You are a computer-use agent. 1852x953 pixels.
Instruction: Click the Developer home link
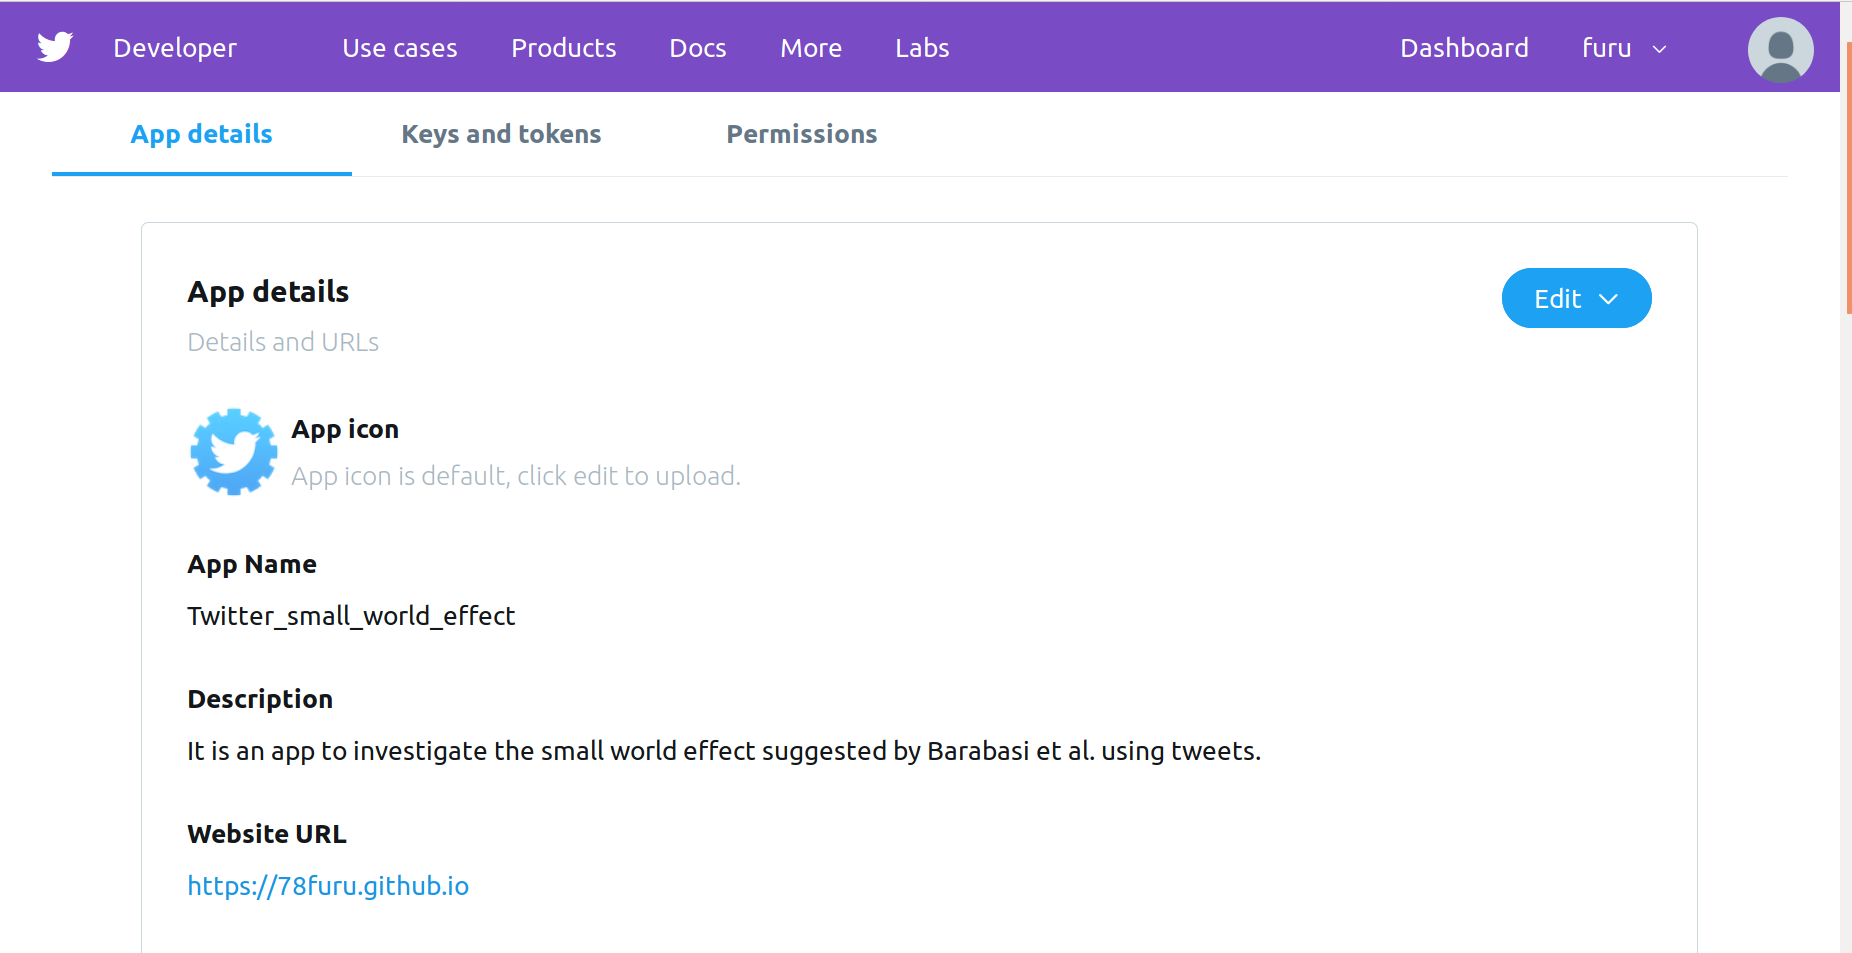[175, 48]
